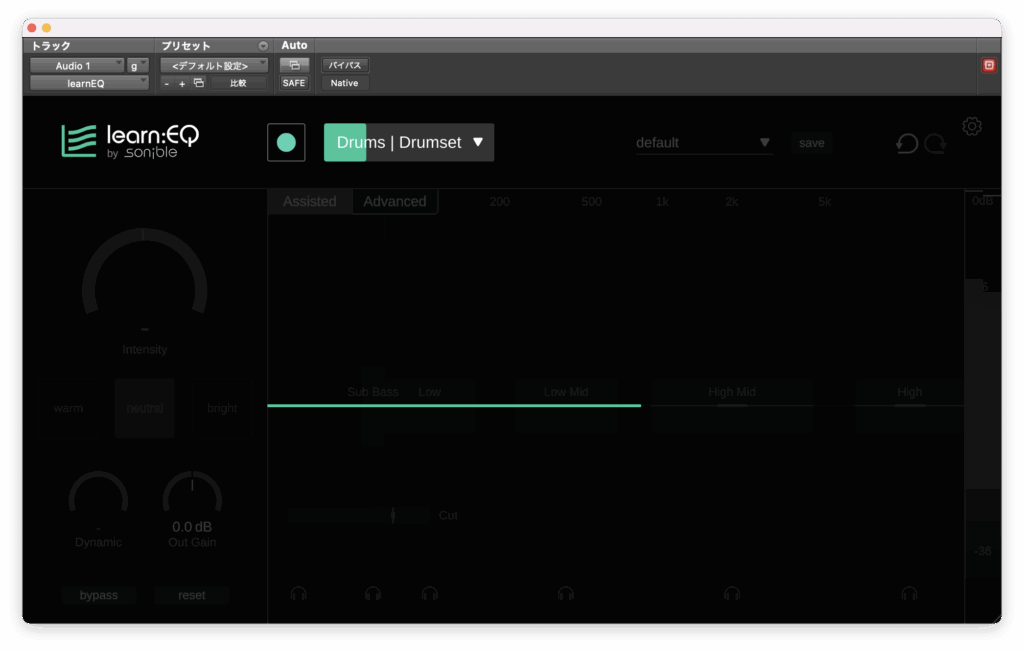Solo the Low band headphone icon
The width and height of the screenshot is (1024, 650).
(x=430, y=594)
